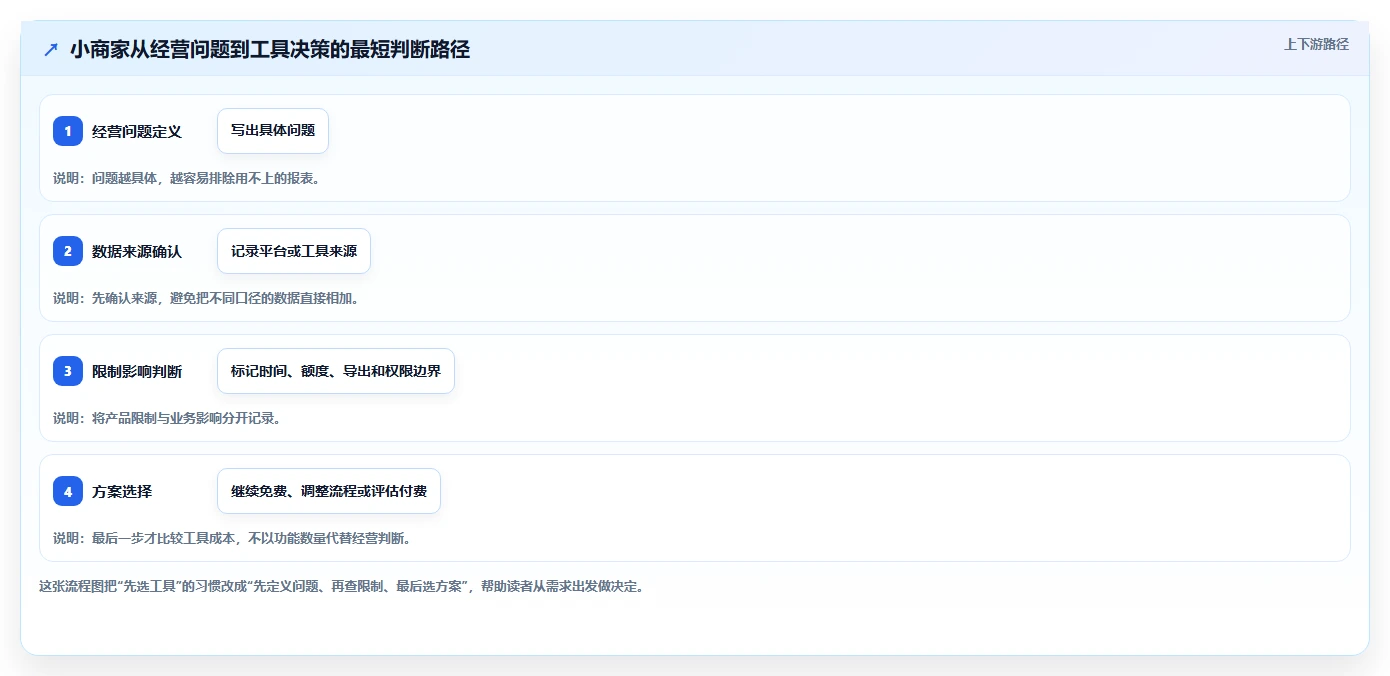Click the note 先确认来源,避免把不同口径的数据直接相加
The height and width of the screenshot is (676, 1390).
click(x=206, y=298)
